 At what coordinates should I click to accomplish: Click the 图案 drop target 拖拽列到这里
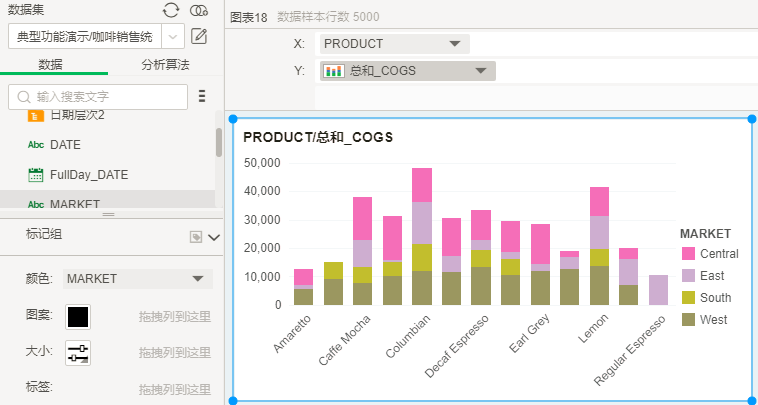[175, 317]
